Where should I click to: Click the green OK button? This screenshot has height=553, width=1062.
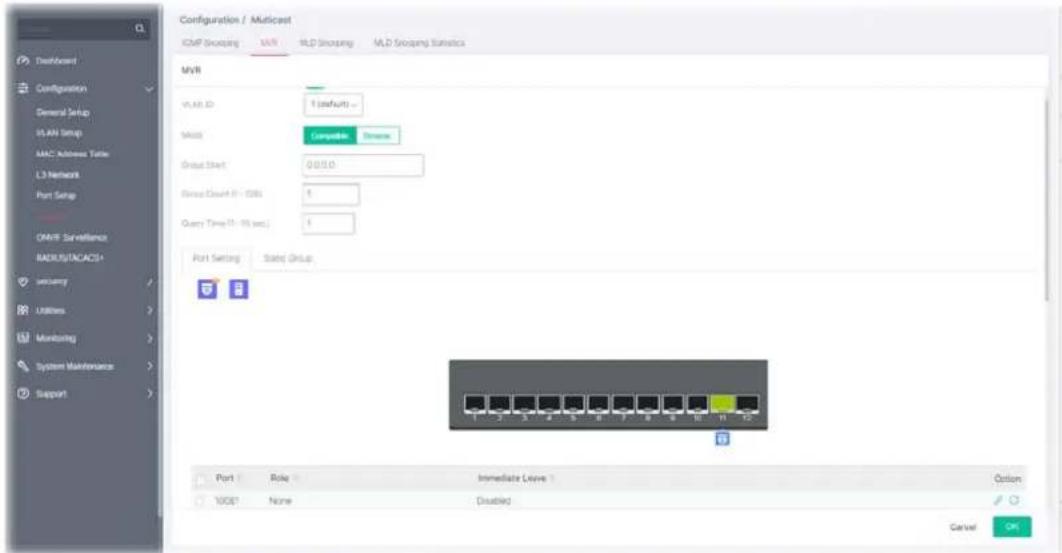(x=1012, y=527)
